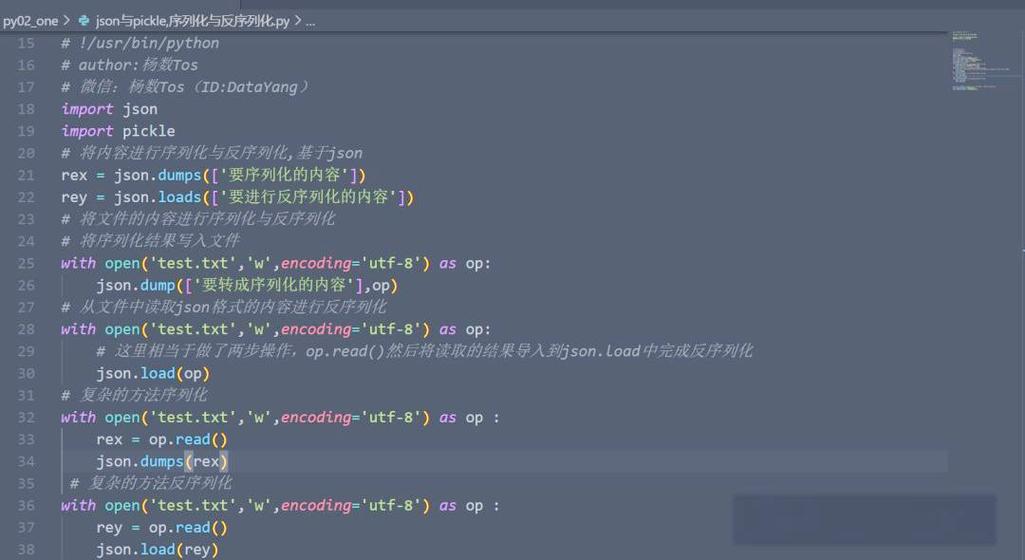
Task: Click 'rex = op.read()' on line 33
Action: (161, 439)
